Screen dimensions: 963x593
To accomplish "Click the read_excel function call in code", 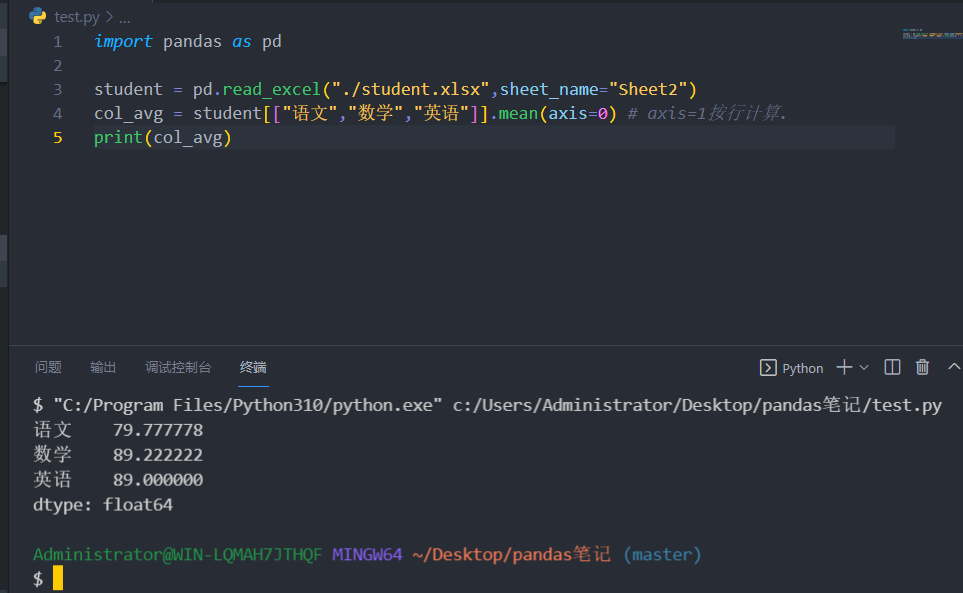I will click(x=271, y=89).
